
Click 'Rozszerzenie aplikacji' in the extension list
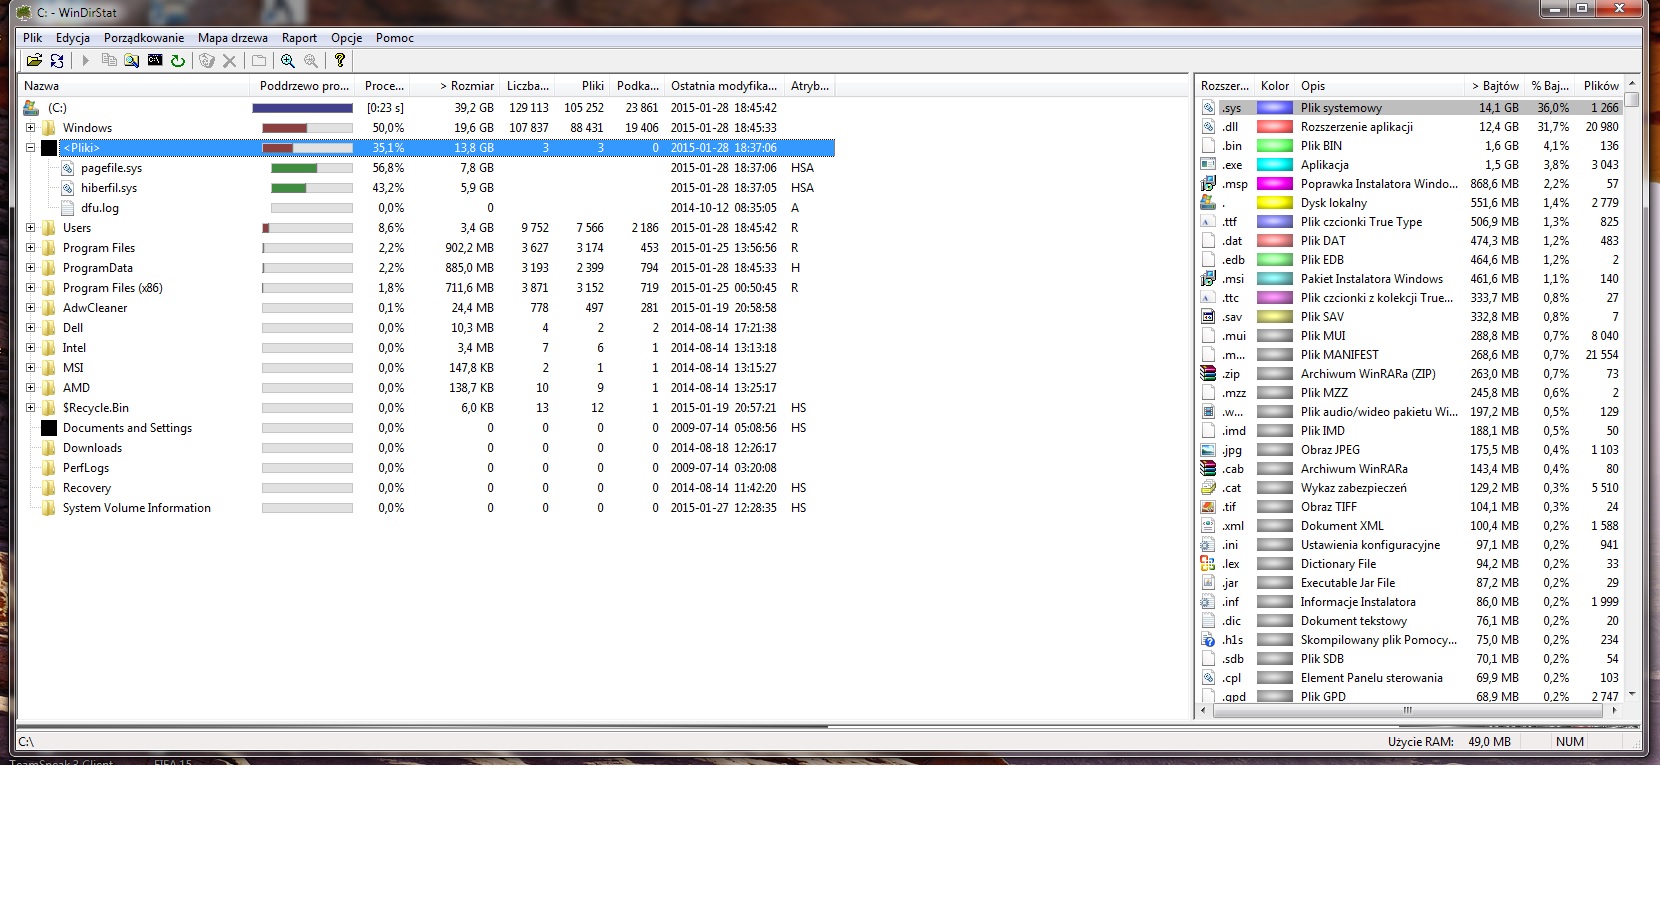pos(1357,127)
